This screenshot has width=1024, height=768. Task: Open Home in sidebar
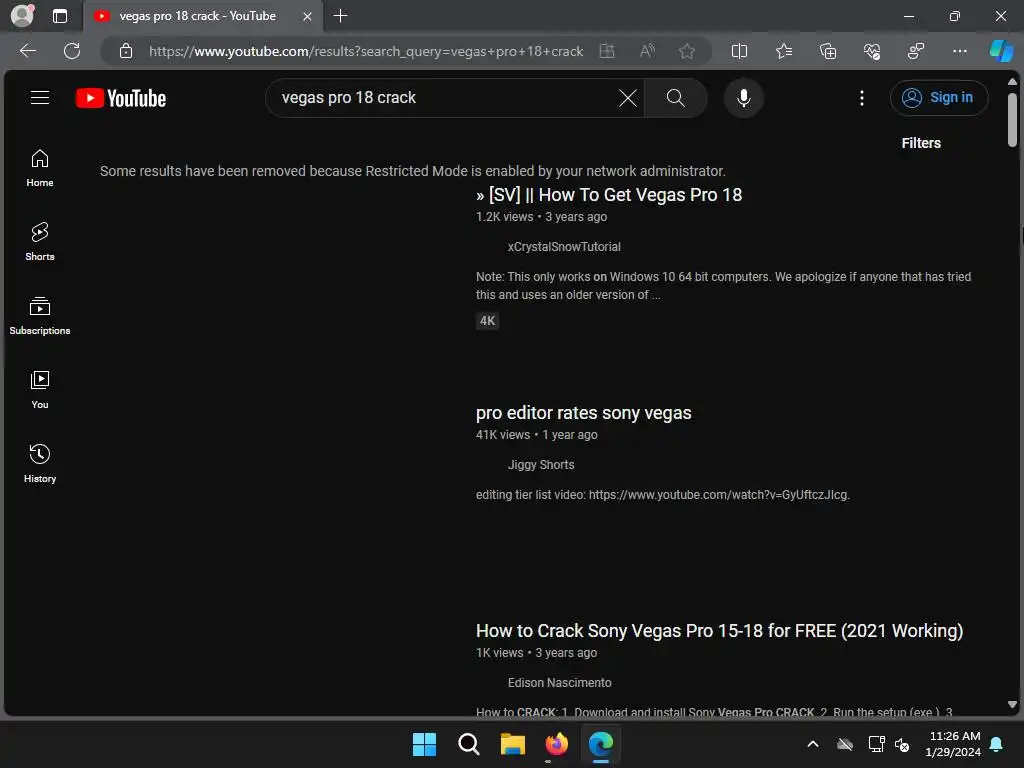tap(40, 168)
